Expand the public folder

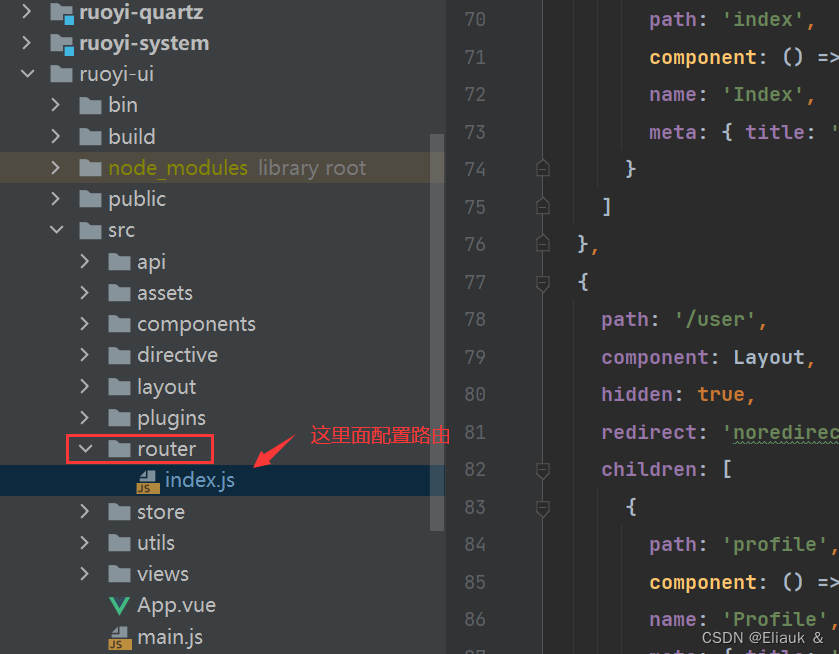[55, 199]
